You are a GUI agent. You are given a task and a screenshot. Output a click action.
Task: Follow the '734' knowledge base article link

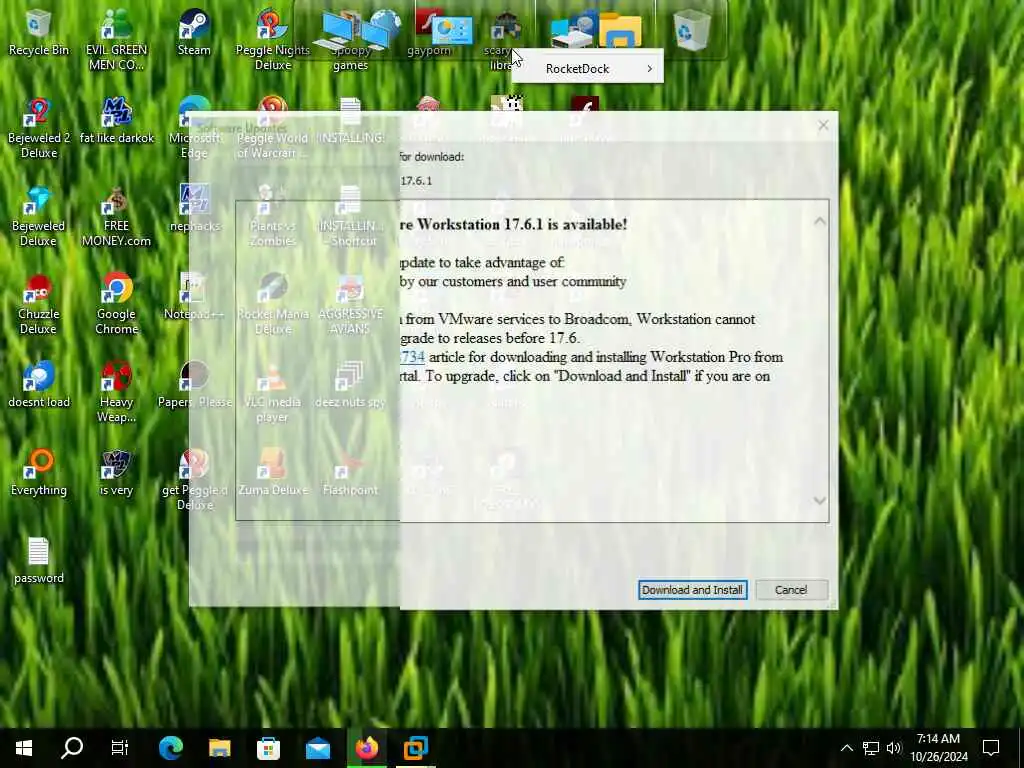click(x=412, y=357)
